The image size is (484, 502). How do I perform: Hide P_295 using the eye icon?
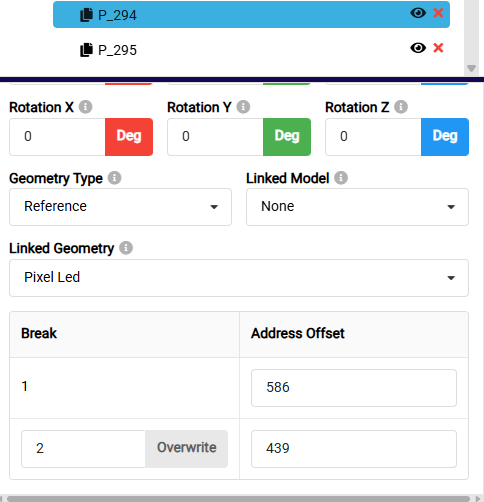point(418,48)
